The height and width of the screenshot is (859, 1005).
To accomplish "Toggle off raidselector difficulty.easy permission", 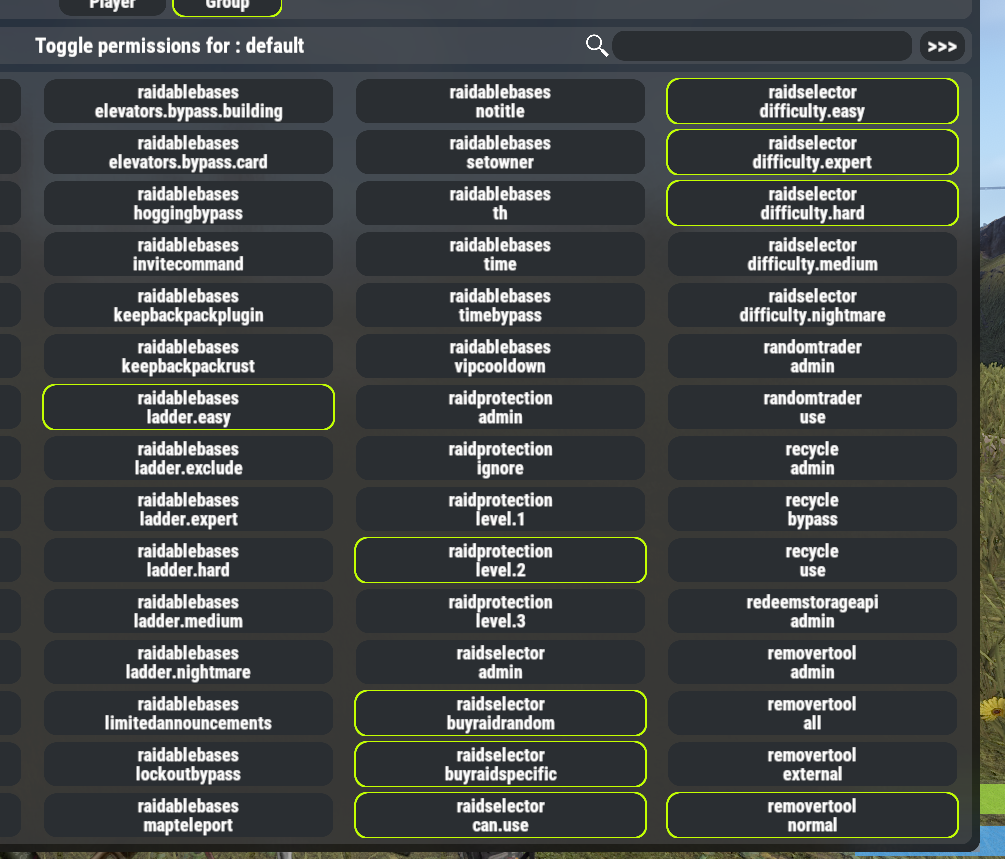I will click(x=812, y=101).
